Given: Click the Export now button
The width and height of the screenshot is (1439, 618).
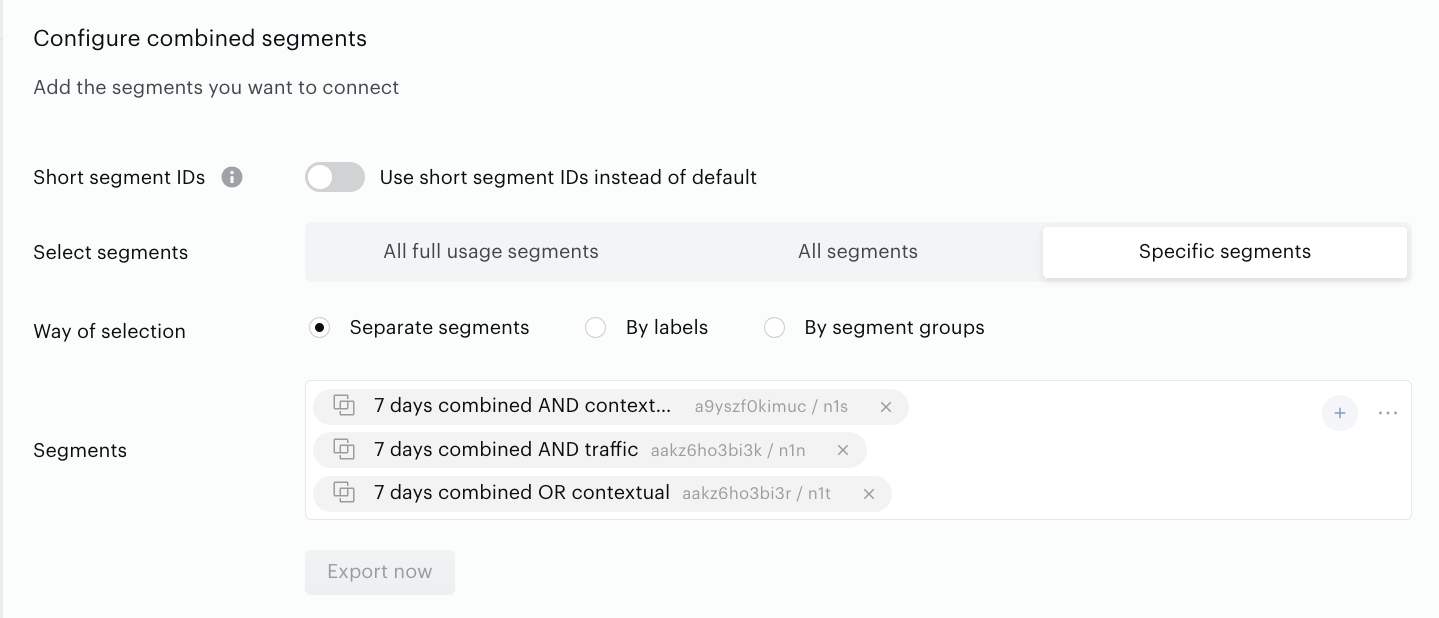Looking at the screenshot, I should [380, 572].
